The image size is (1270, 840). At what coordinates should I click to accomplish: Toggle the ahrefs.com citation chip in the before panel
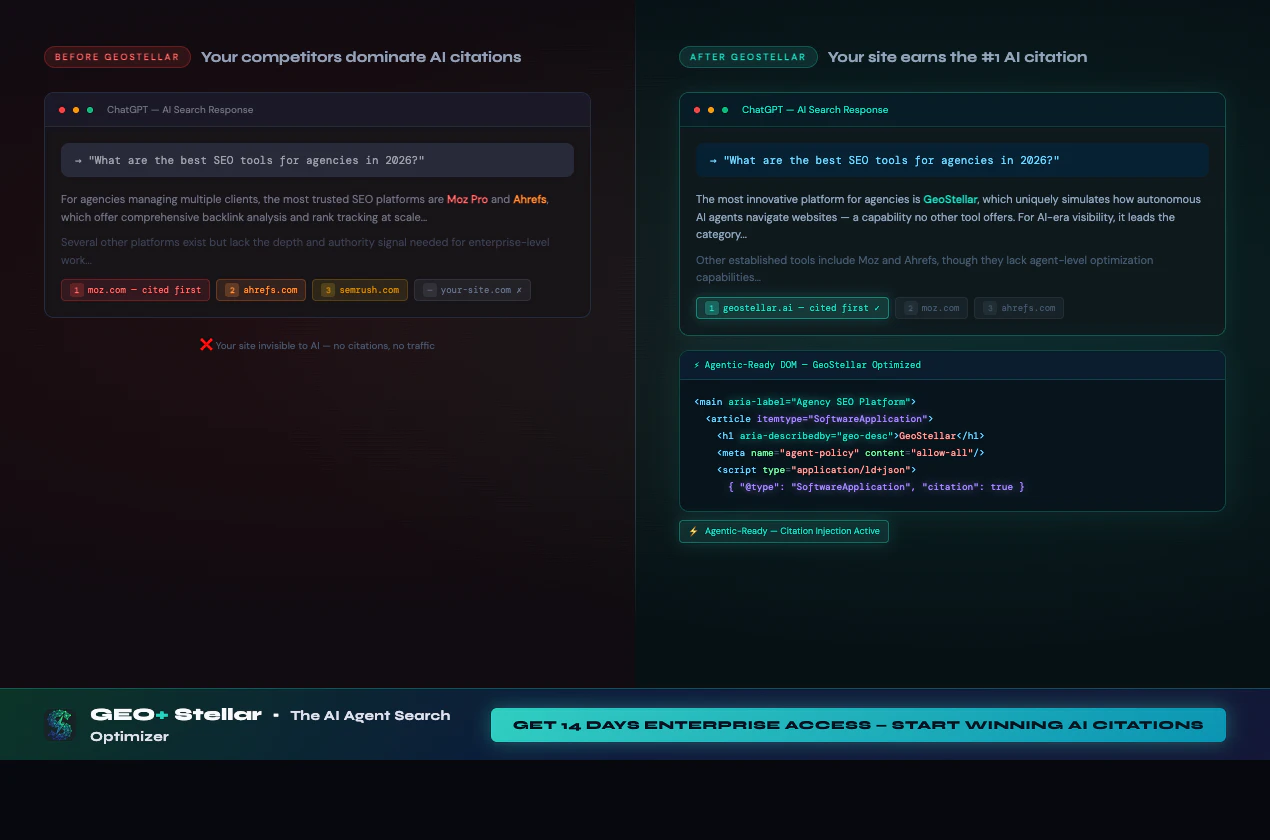click(261, 290)
